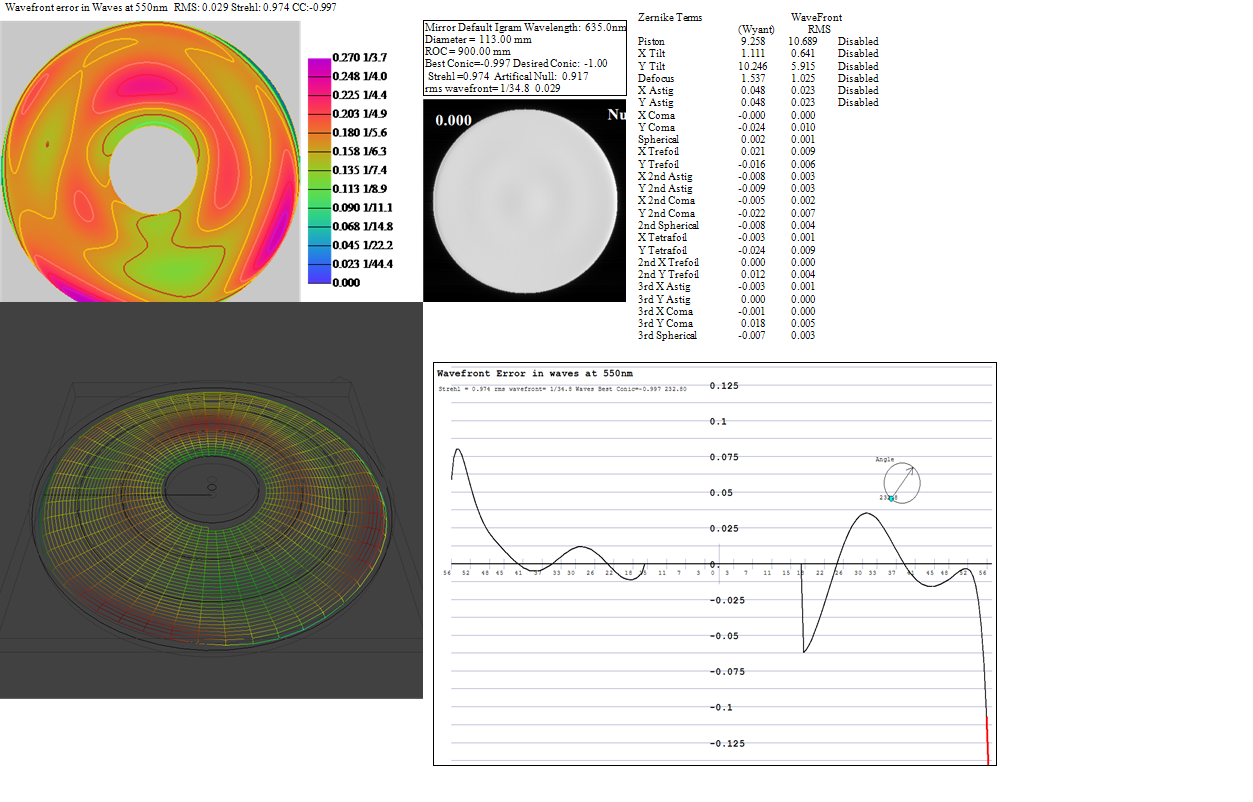The height and width of the screenshot is (802, 1253).
Task: Click the "0.045 1/22.2" legend label
Action: 362,245
